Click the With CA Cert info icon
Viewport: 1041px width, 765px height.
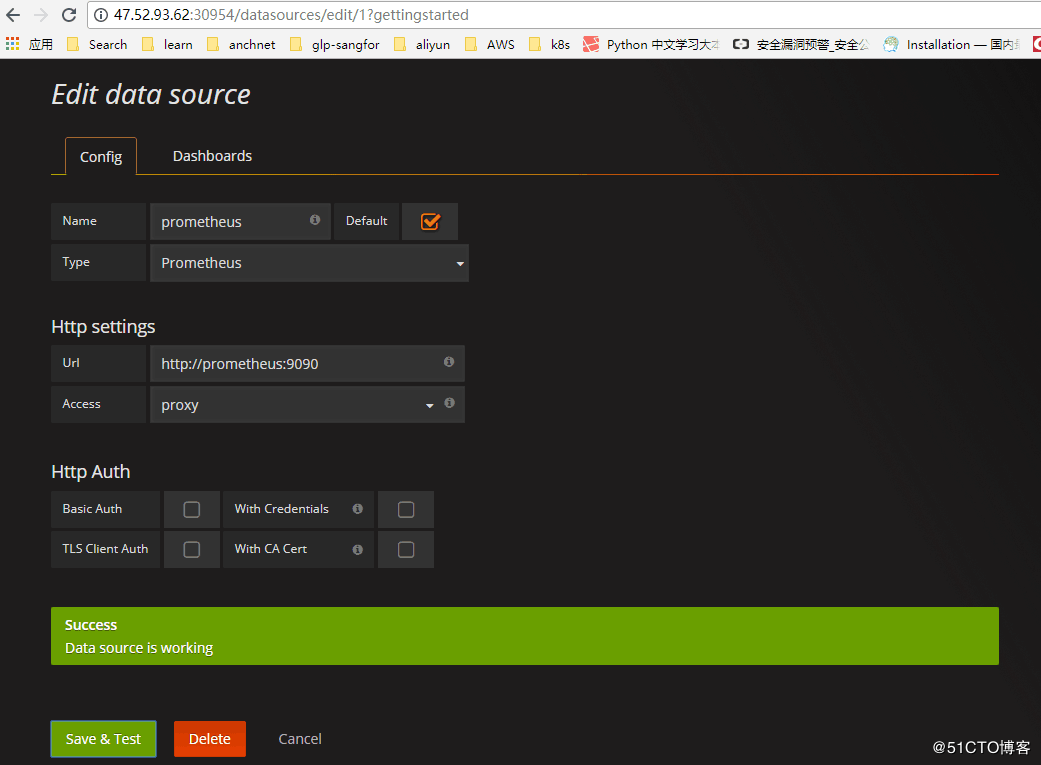pyautogui.click(x=357, y=550)
